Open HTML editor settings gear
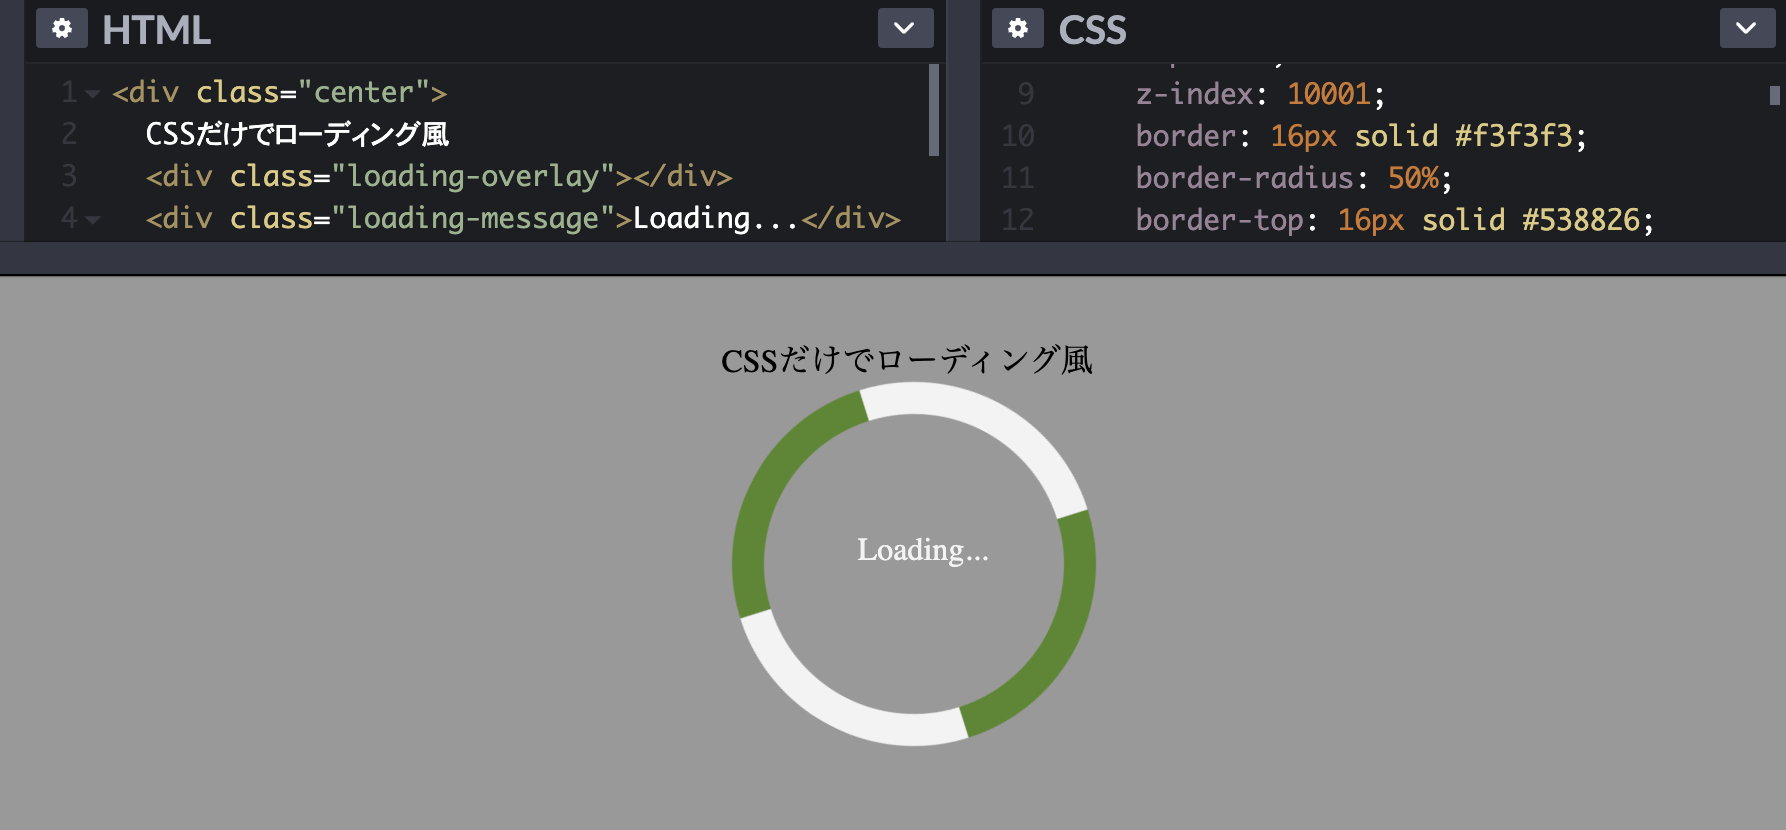1786x830 pixels. [62, 29]
